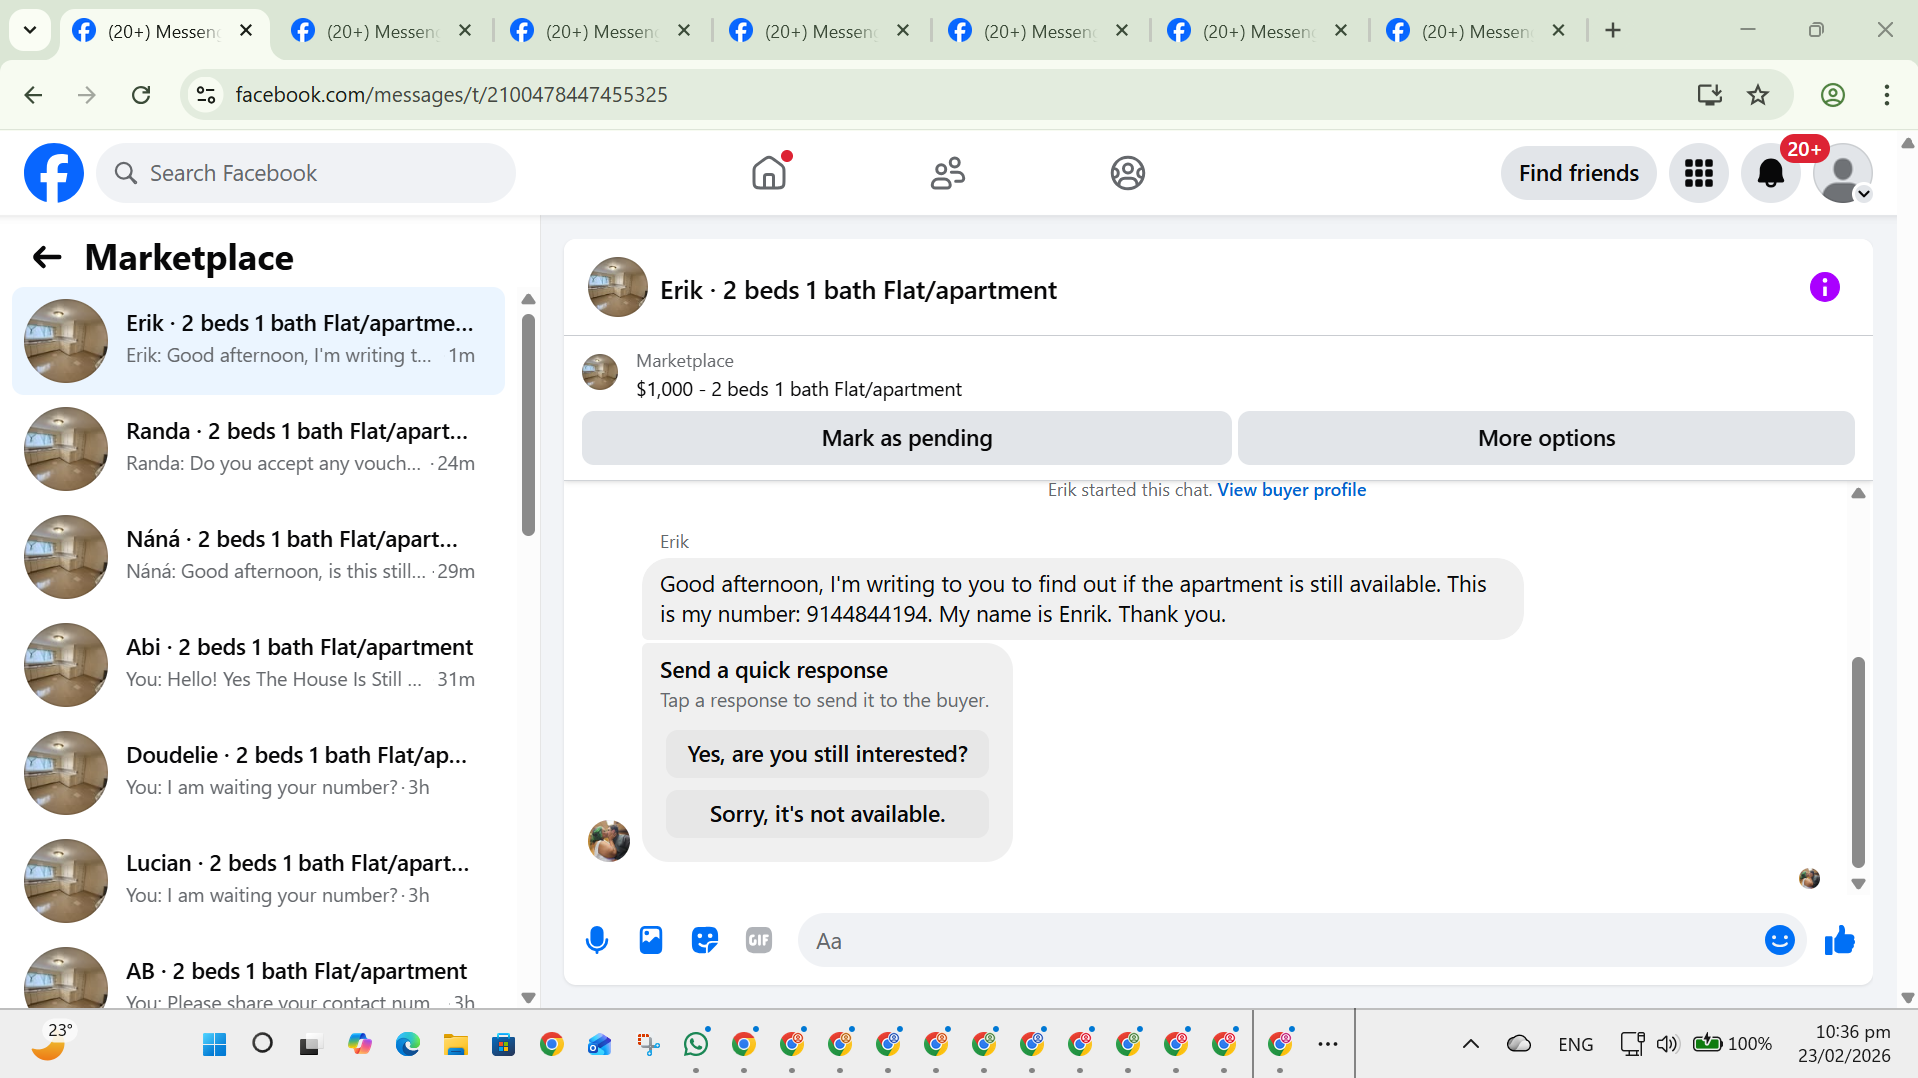
Task: Bookmark this page with the star
Action: click(1757, 95)
